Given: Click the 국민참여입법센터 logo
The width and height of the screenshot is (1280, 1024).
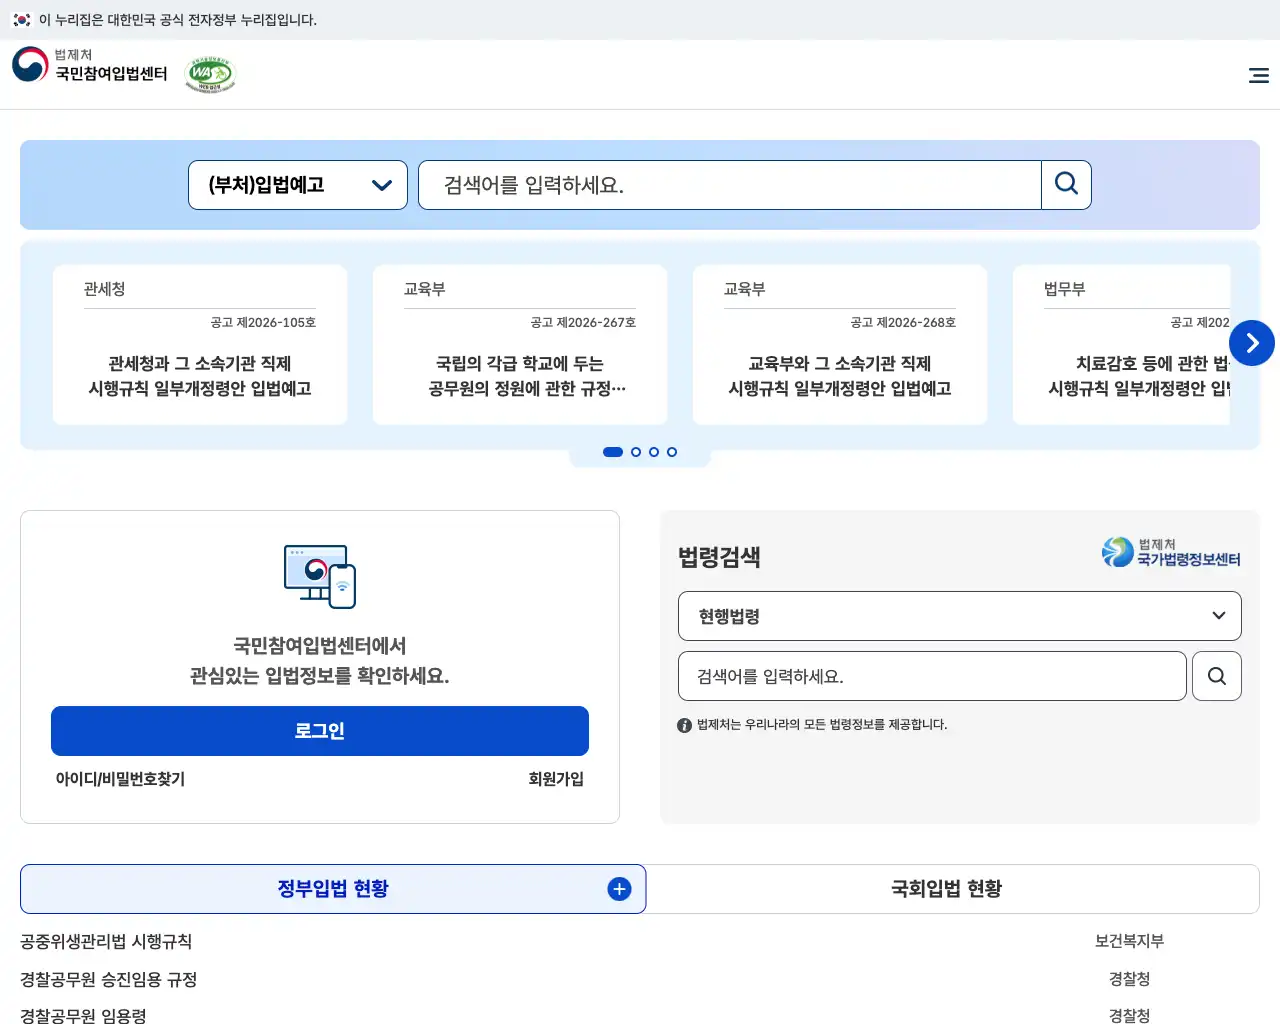Looking at the screenshot, I should (x=90, y=65).
